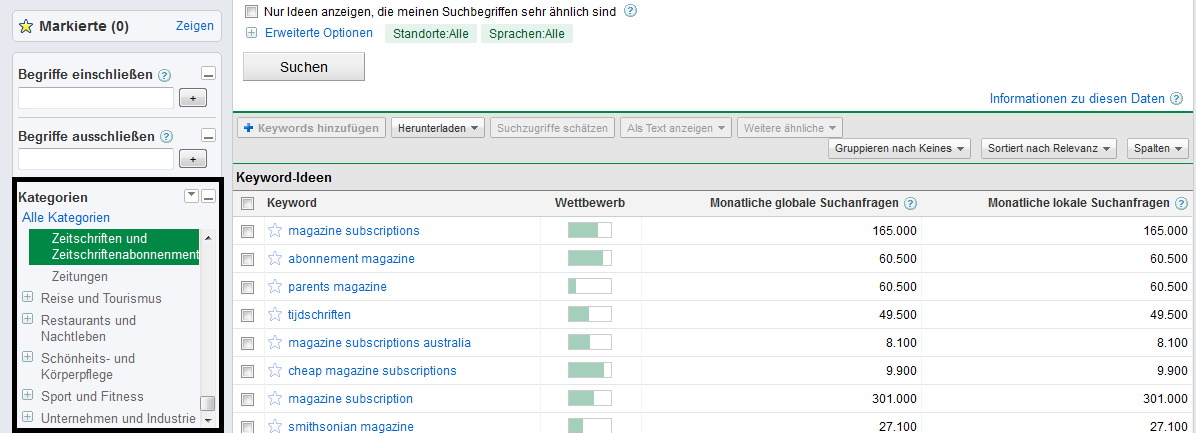Open help icon next to similar ideas option
Viewport: 1196px width, 433px height.
pyautogui.click(x=630, y=11)
